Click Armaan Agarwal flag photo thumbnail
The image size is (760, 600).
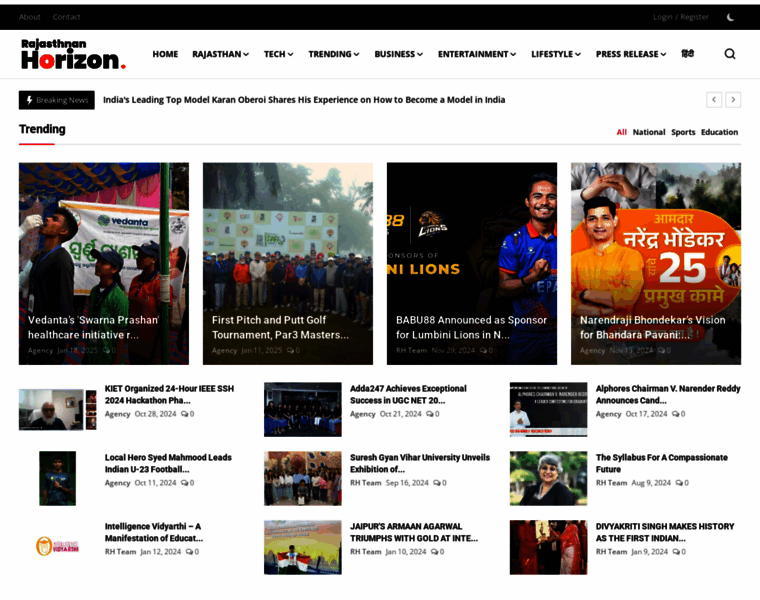(x=302, y=547)
